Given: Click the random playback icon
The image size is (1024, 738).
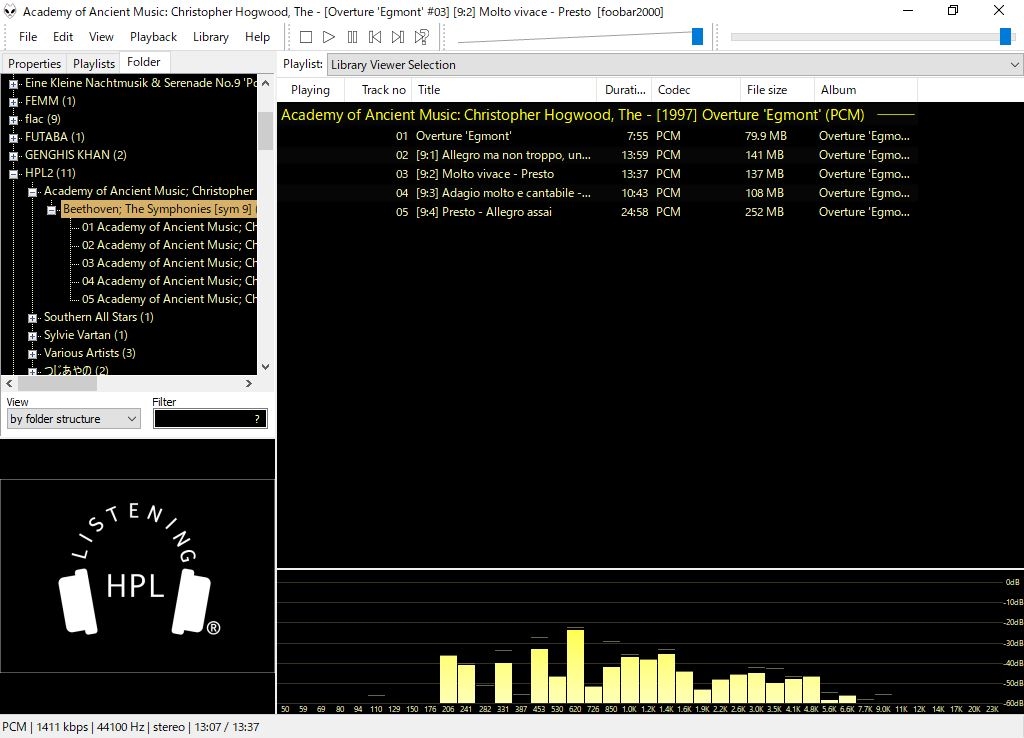Looking at the screenshot, I should 422,37.
